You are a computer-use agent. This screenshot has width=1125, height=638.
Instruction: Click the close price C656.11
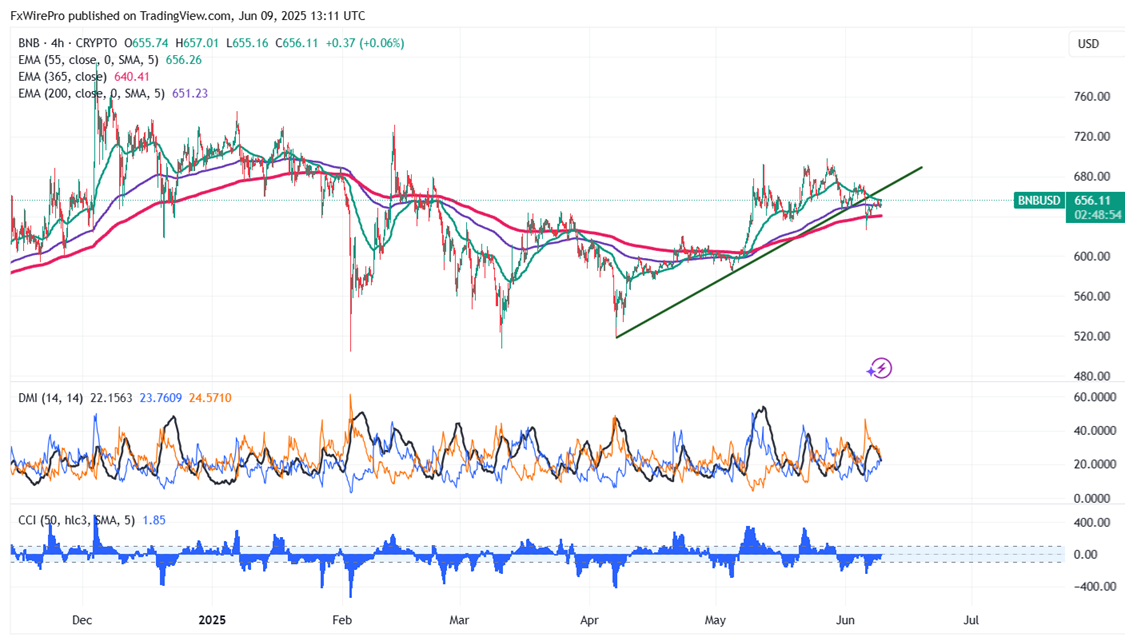coord(297,43)
